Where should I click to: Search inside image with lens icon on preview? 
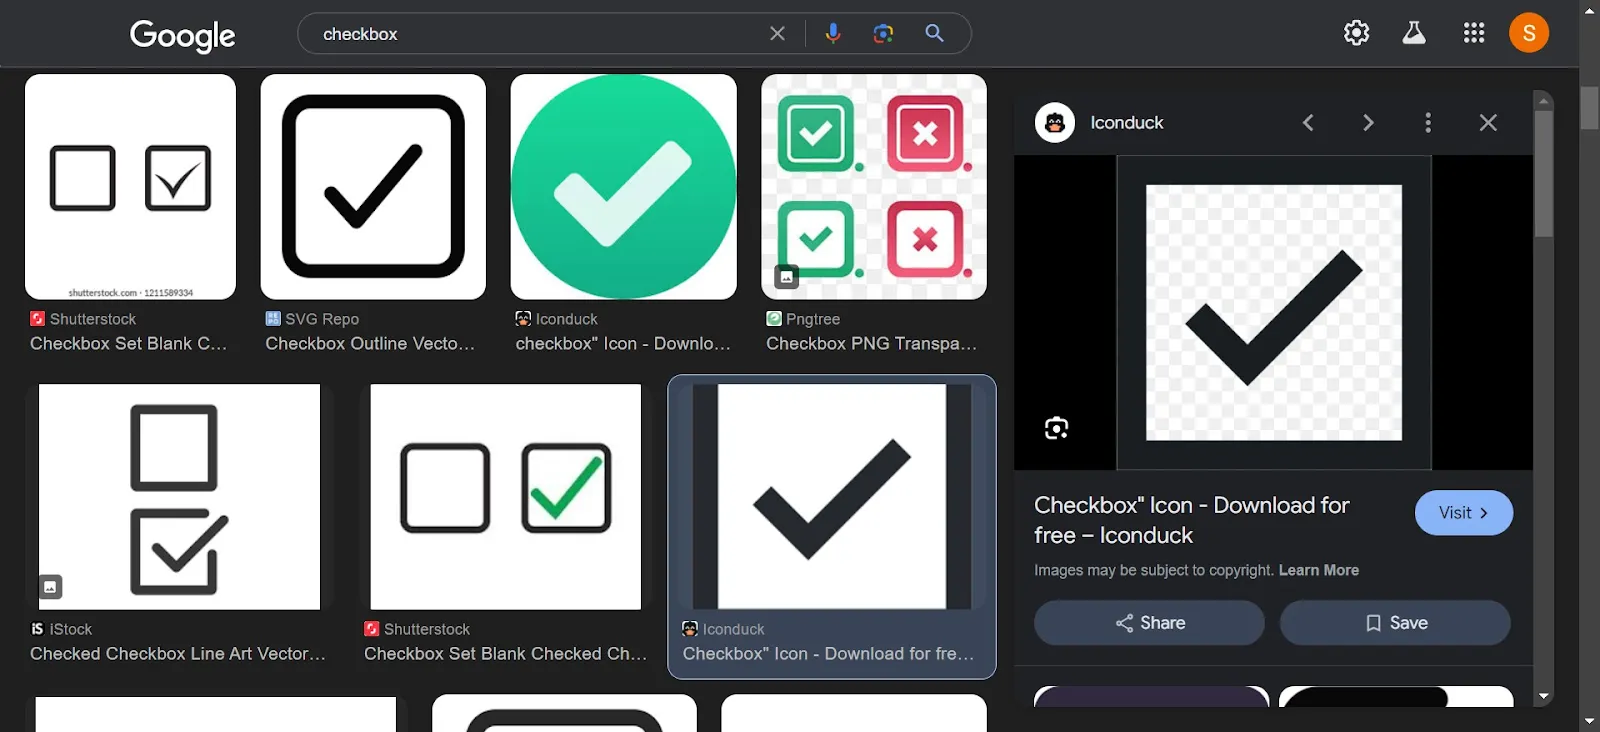click(1056, 428)
